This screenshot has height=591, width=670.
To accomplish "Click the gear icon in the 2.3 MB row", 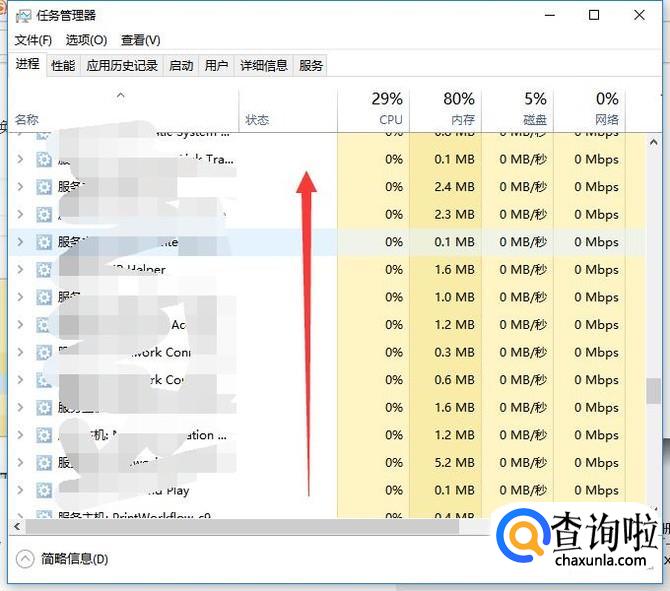I will [x=44, y=215].
